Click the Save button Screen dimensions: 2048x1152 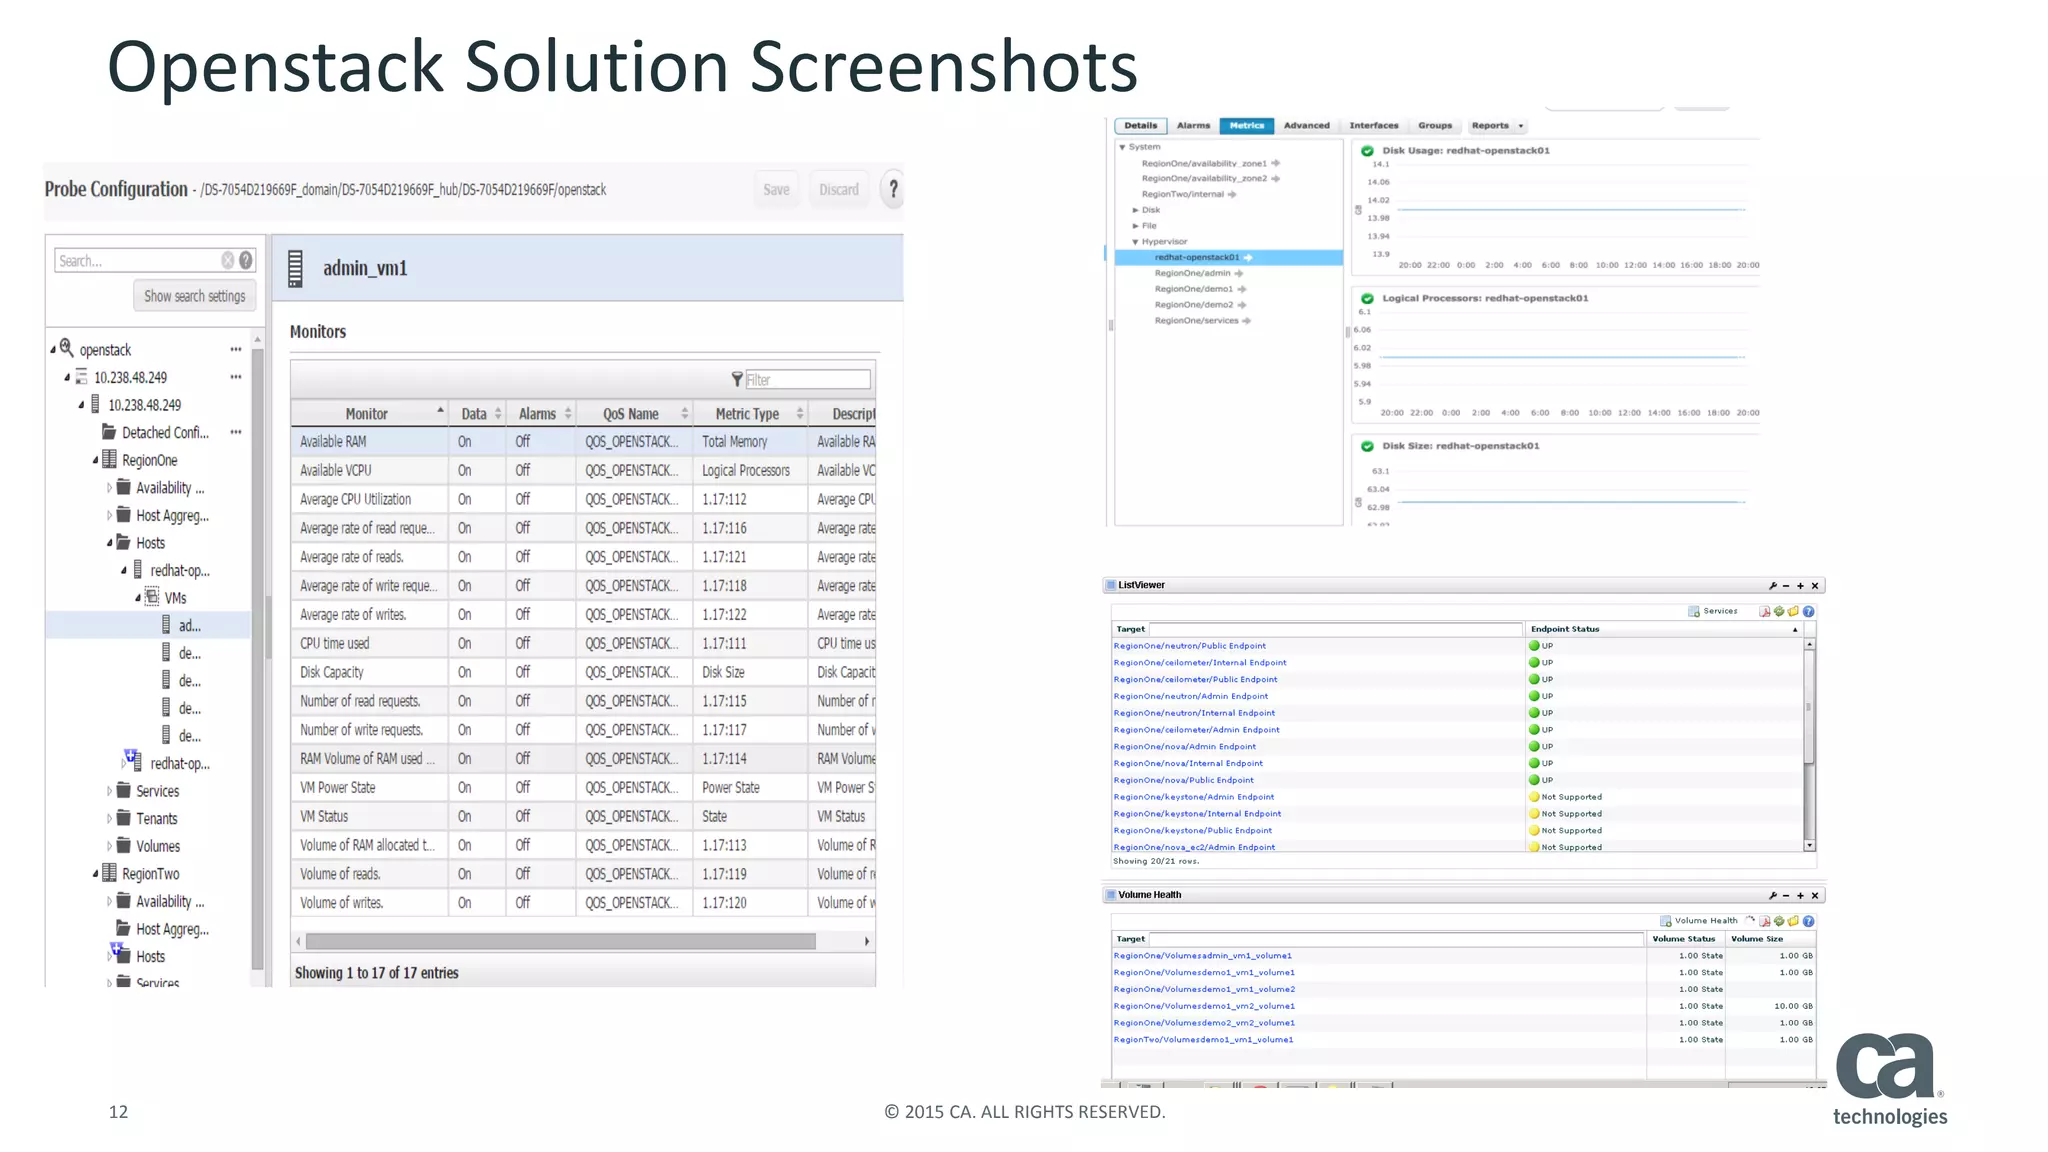point(776,190)
